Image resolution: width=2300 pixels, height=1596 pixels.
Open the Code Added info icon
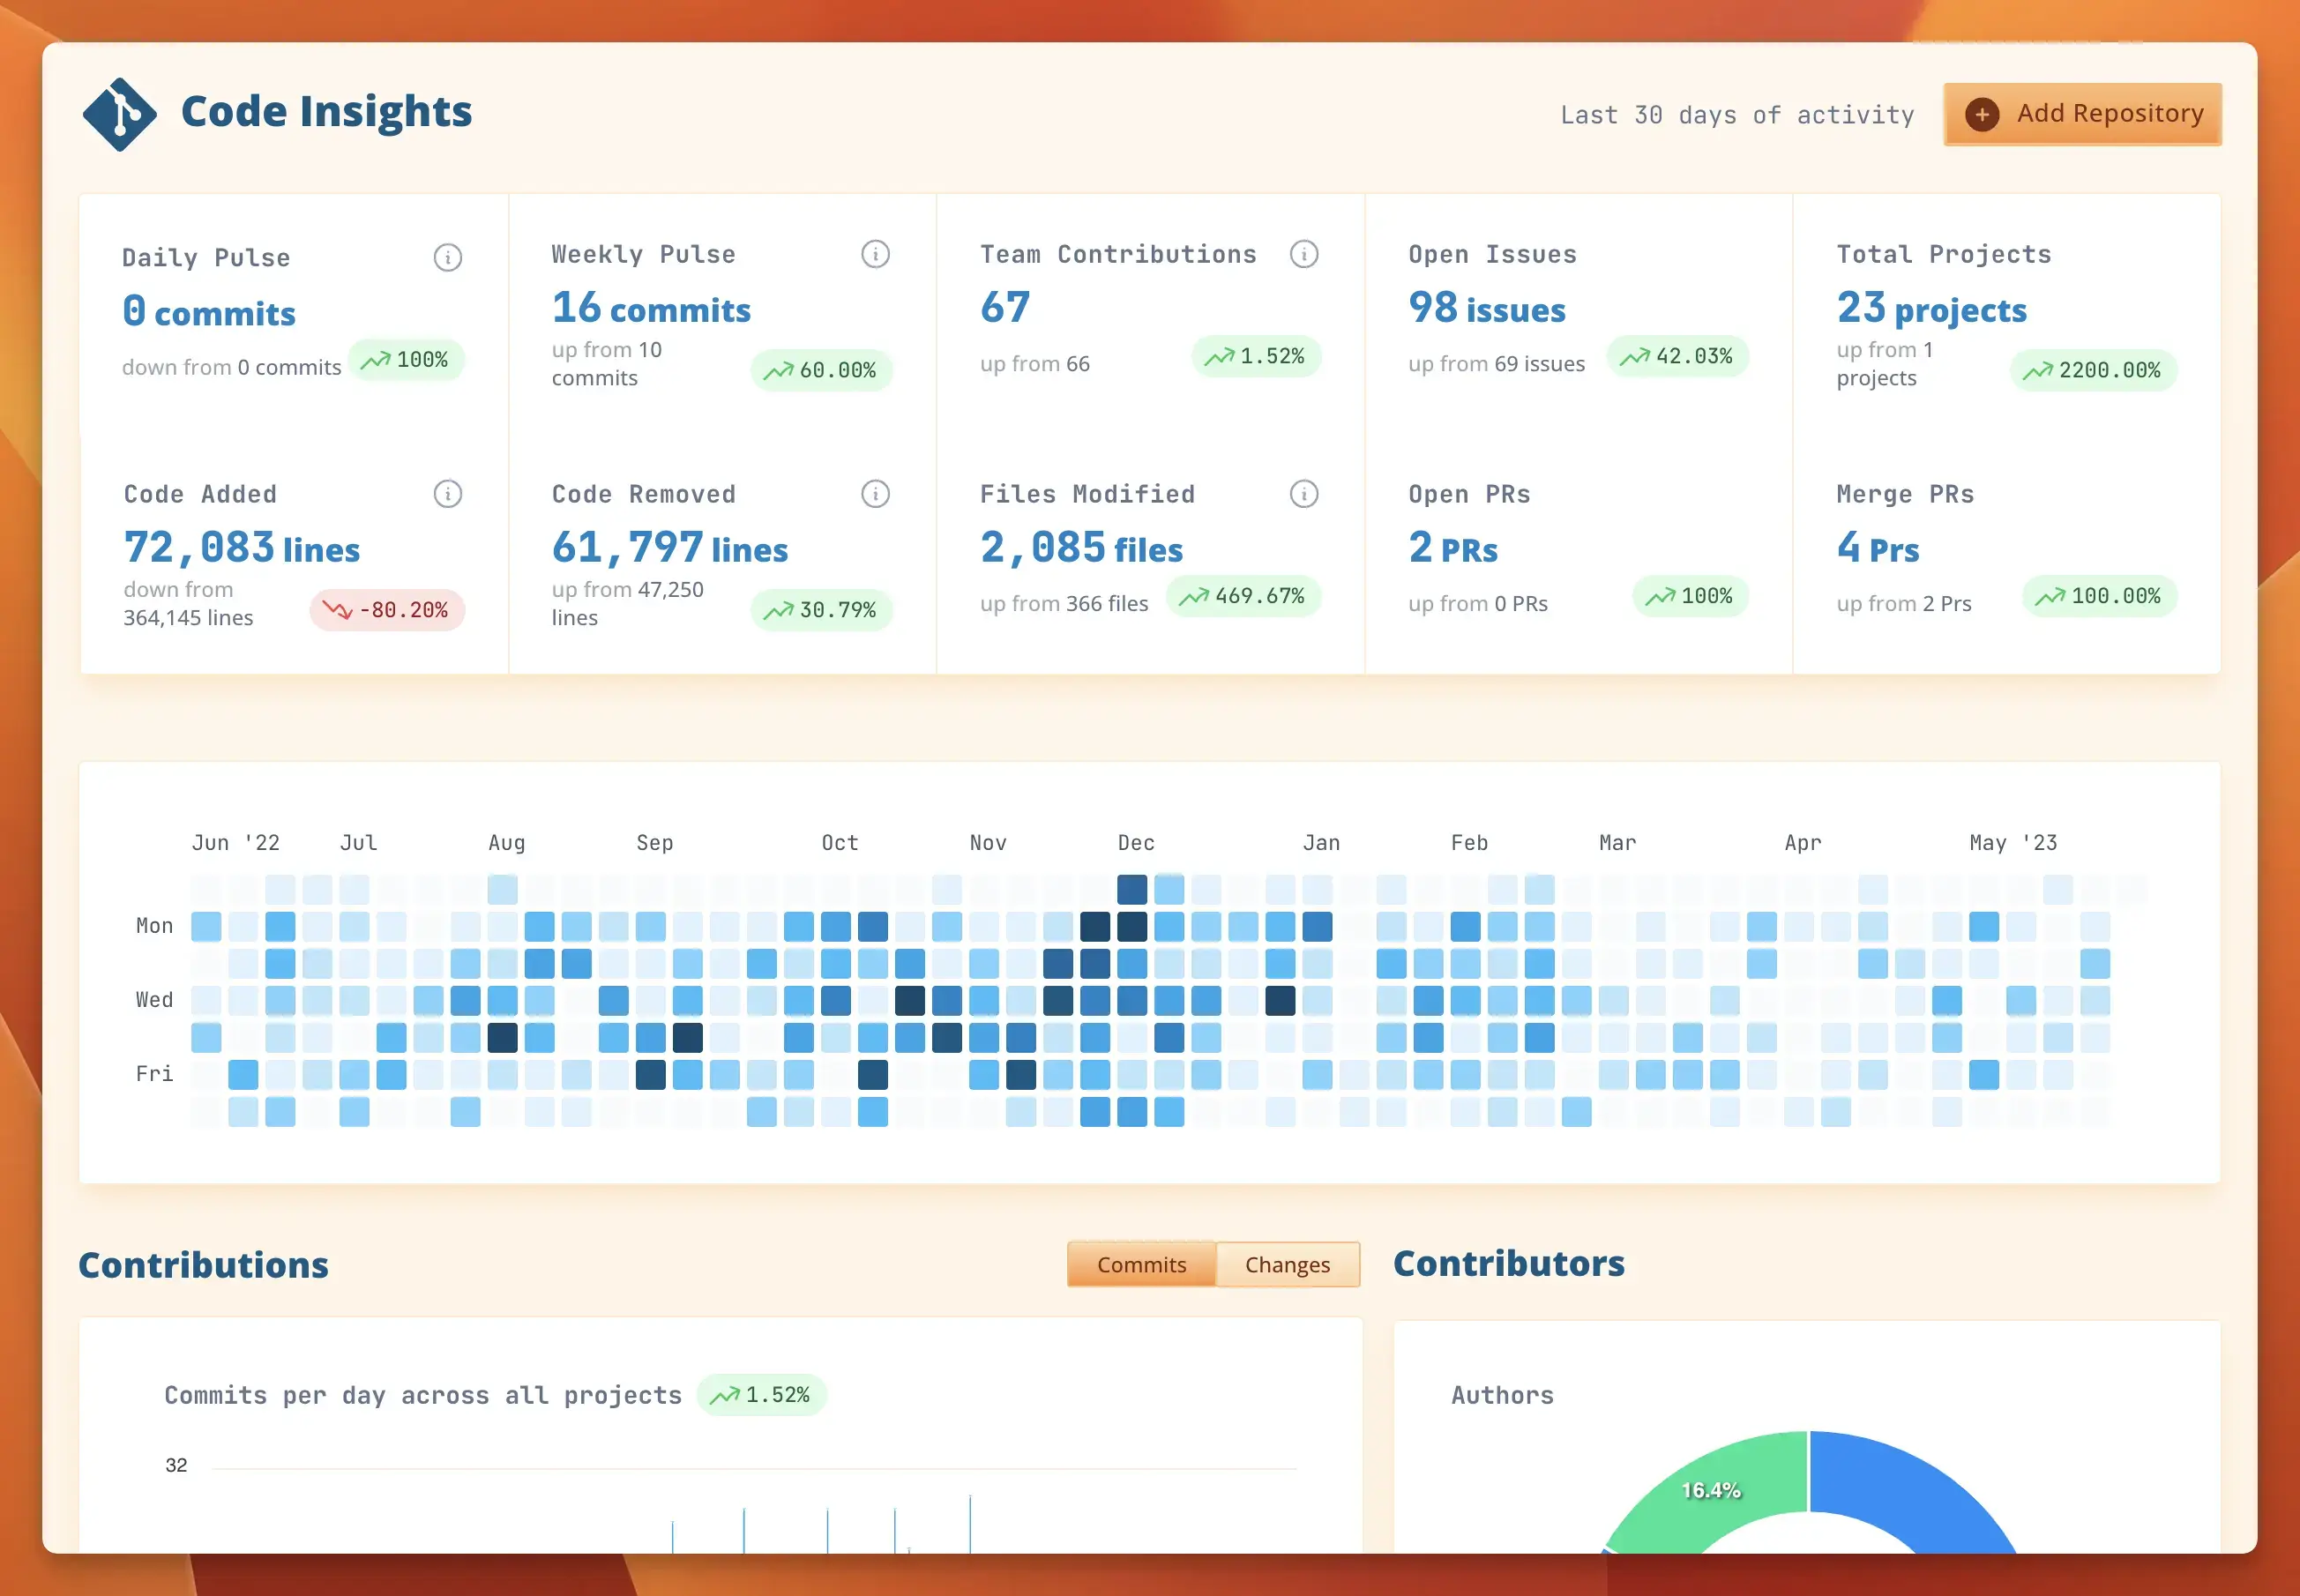tap(447, 493)
